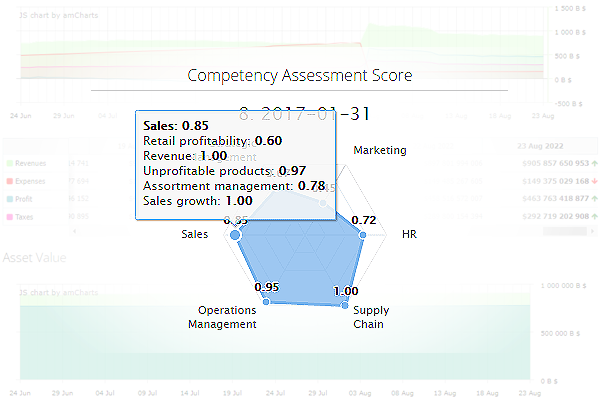Screen dimensions: 600x400
Task: Toggle the Taxes legend marker
Action: [x=10, y=217]
